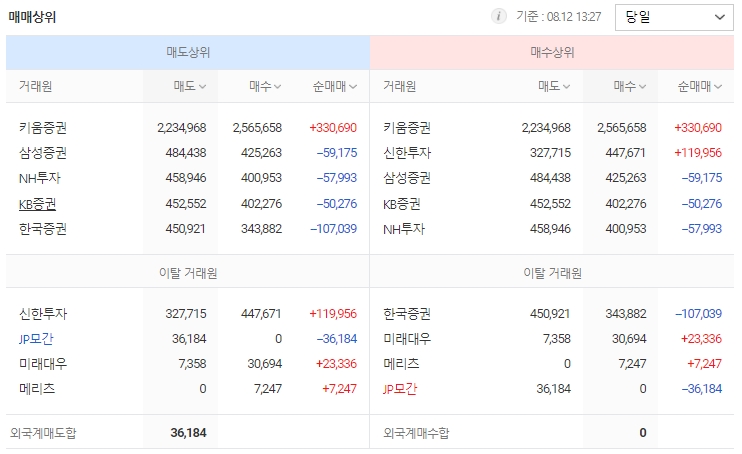
Task: Click KB증권 in the 매수상위 table
Action: point(402,204)
